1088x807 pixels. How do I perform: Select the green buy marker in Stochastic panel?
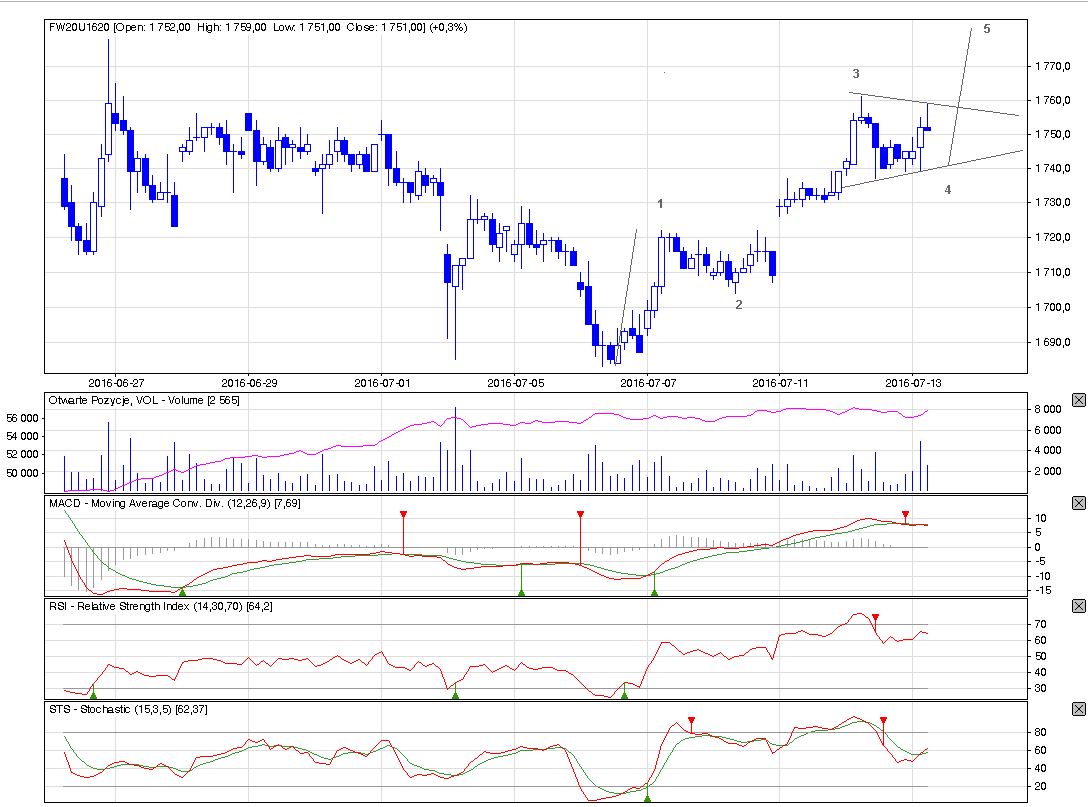tap(647, 797)
